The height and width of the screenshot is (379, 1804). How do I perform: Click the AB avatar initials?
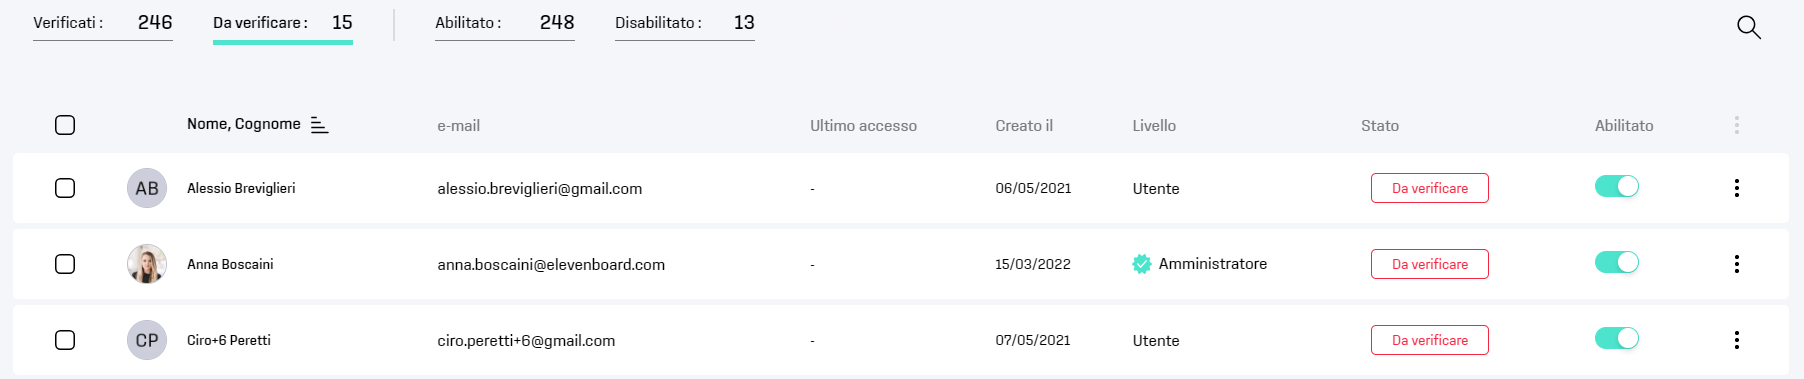pos(147,188)
